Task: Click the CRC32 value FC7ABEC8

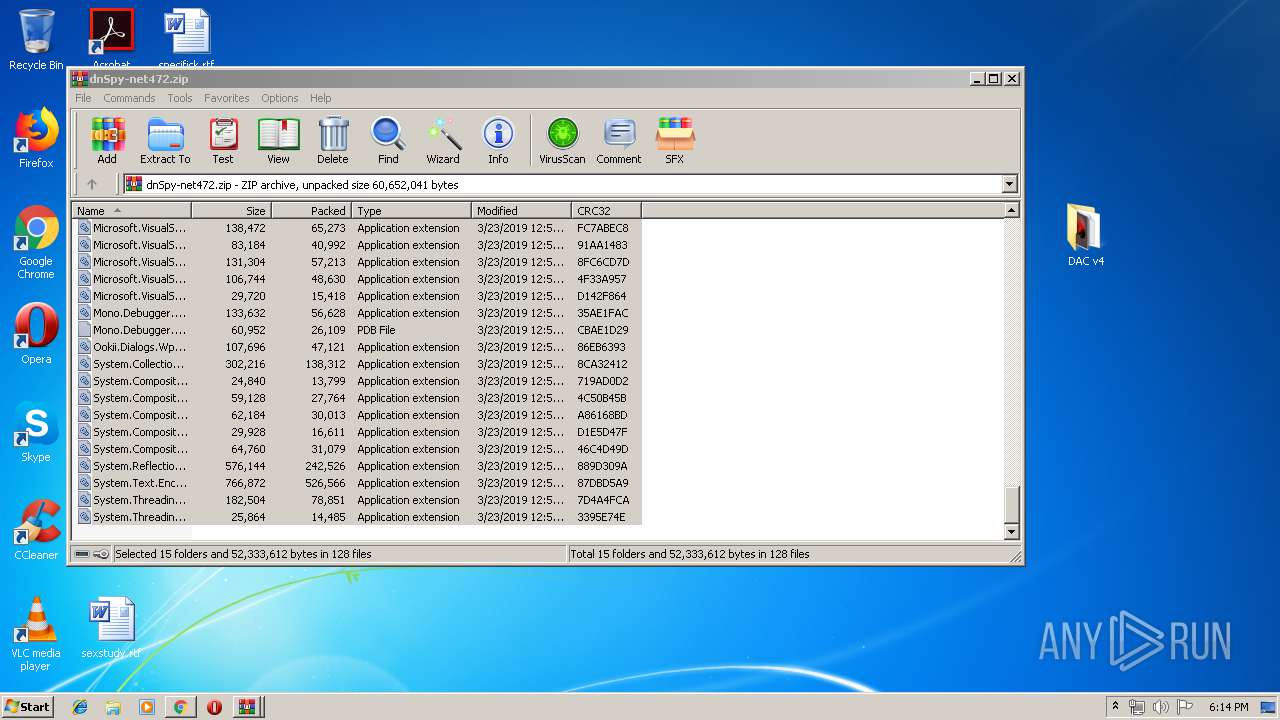Action: pyautogui.click(x=603, y=228)
